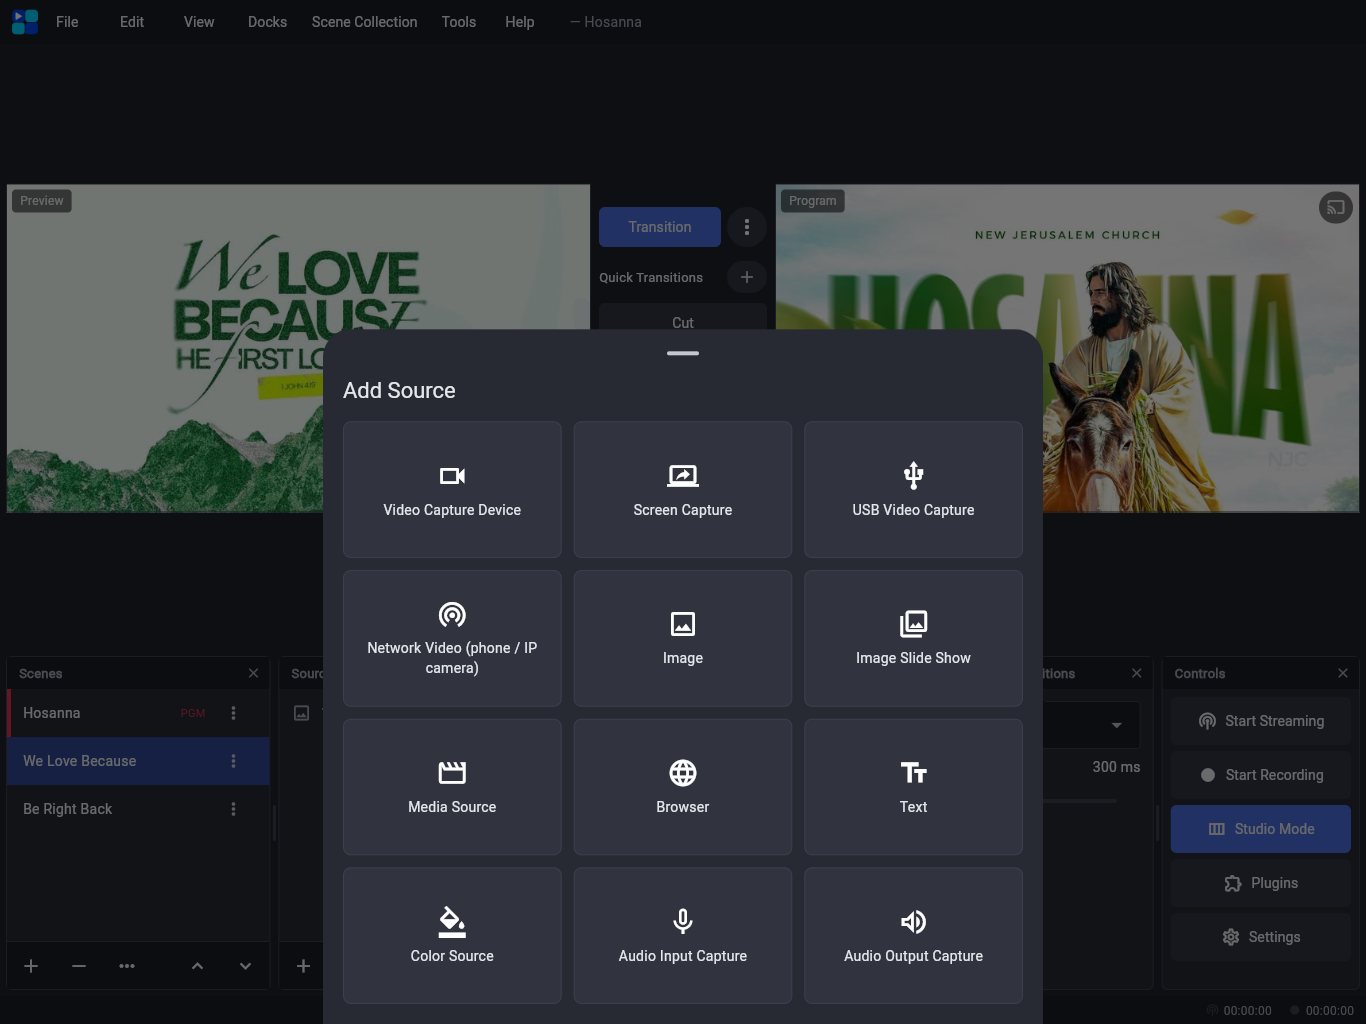
Task: Remove selected scene with minus icon
Action: point(79,966)
